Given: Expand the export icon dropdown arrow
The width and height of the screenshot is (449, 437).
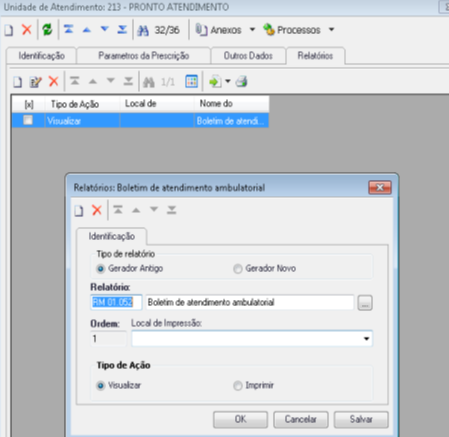Looking at the screenshot, I should click(x=228, y=81).
